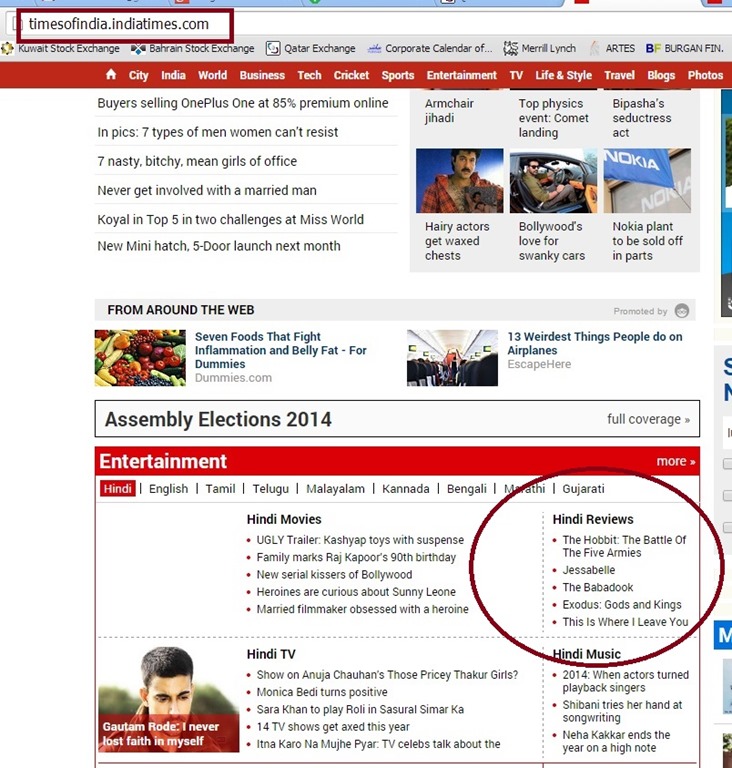
Task: Select the Hindi language tab
Action: (x=118, y=488)
